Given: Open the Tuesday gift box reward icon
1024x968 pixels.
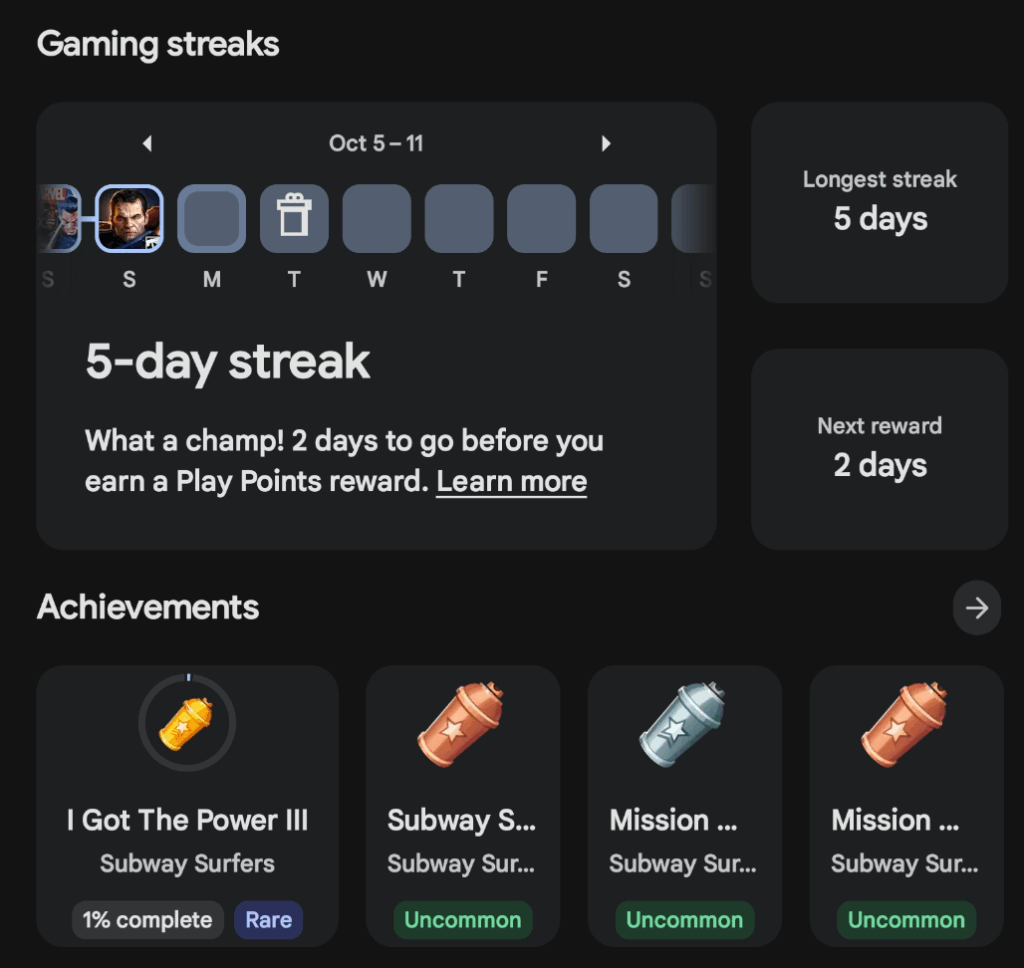Looking at the screenshot, I should 294,218.
